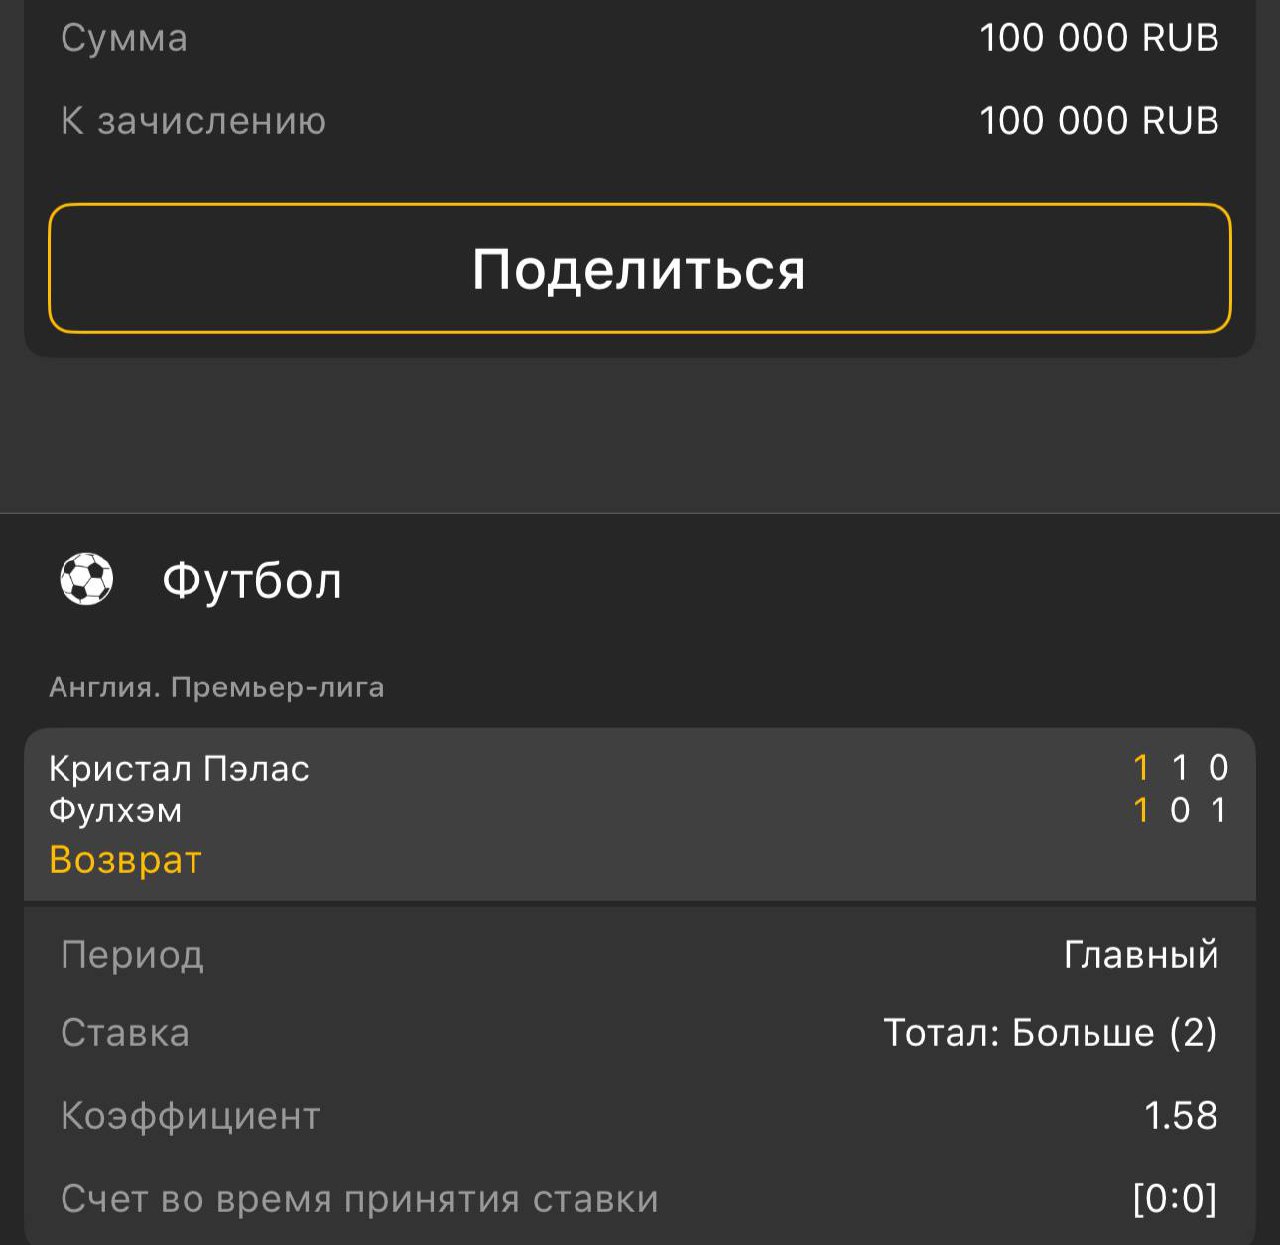Click the Тотал: Больше (2) bet value
The height and width of the screenshot is (1245, 1280).
[x=1050, y=1033]
